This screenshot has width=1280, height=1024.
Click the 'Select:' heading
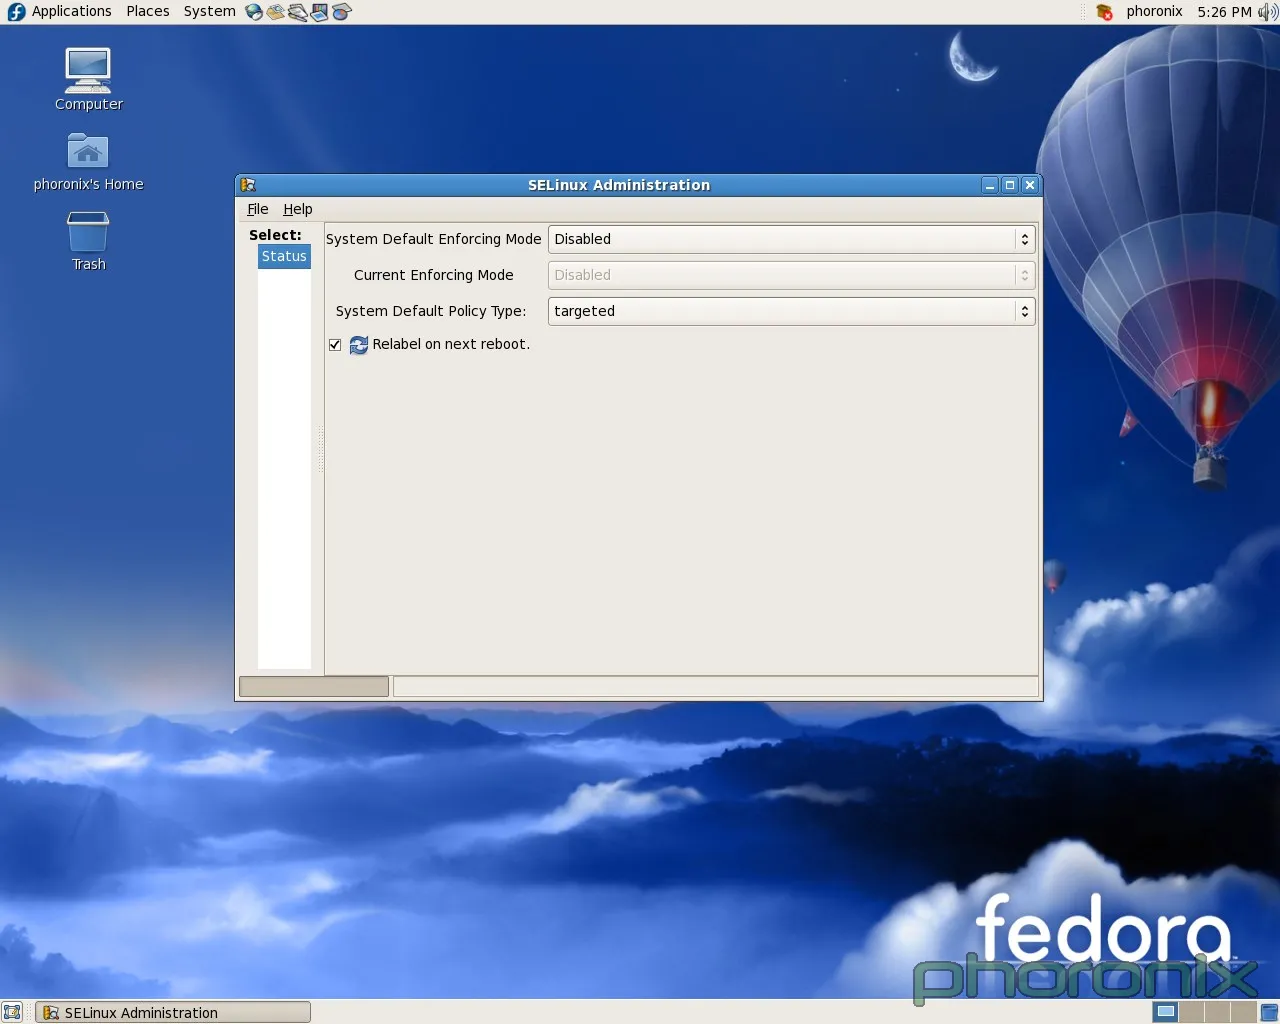point(275,235)
